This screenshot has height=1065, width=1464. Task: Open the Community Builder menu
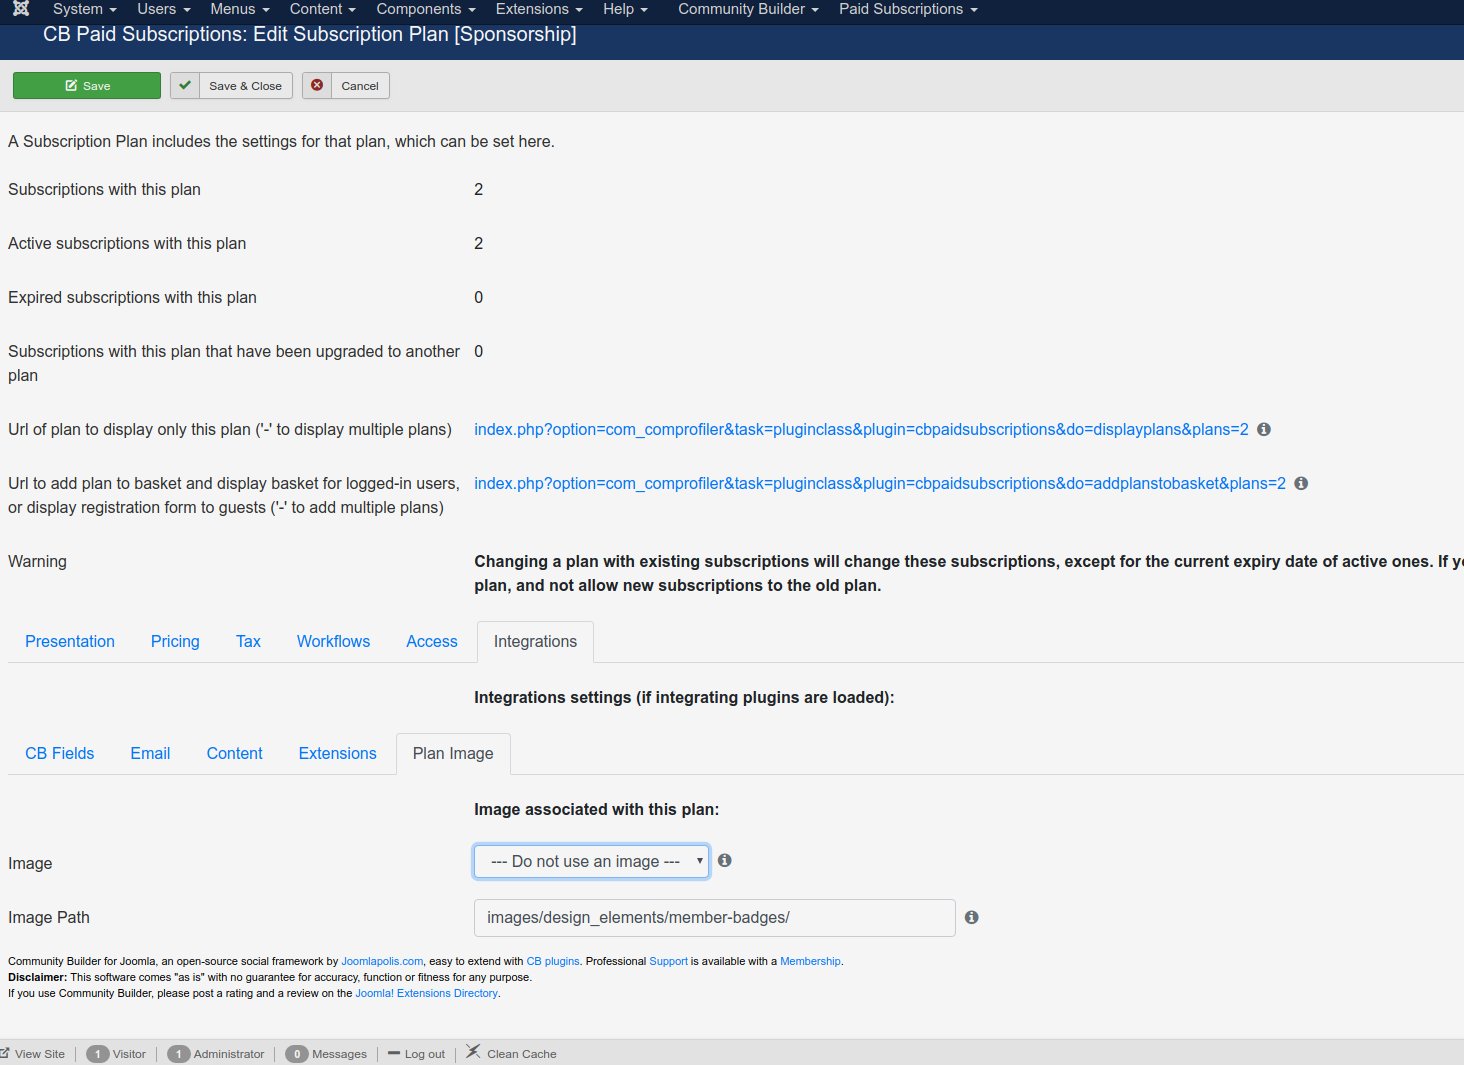point(748,9)
